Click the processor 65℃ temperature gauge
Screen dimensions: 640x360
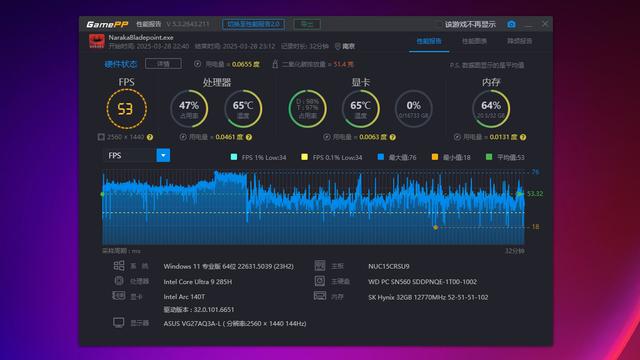[243, 109]
